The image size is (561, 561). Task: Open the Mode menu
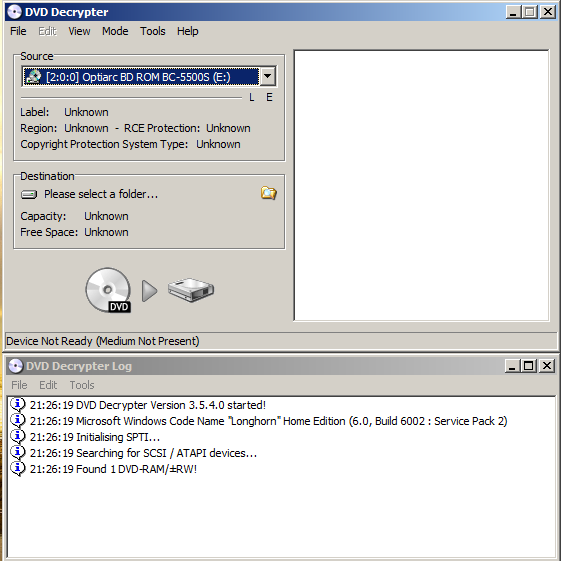115,31
